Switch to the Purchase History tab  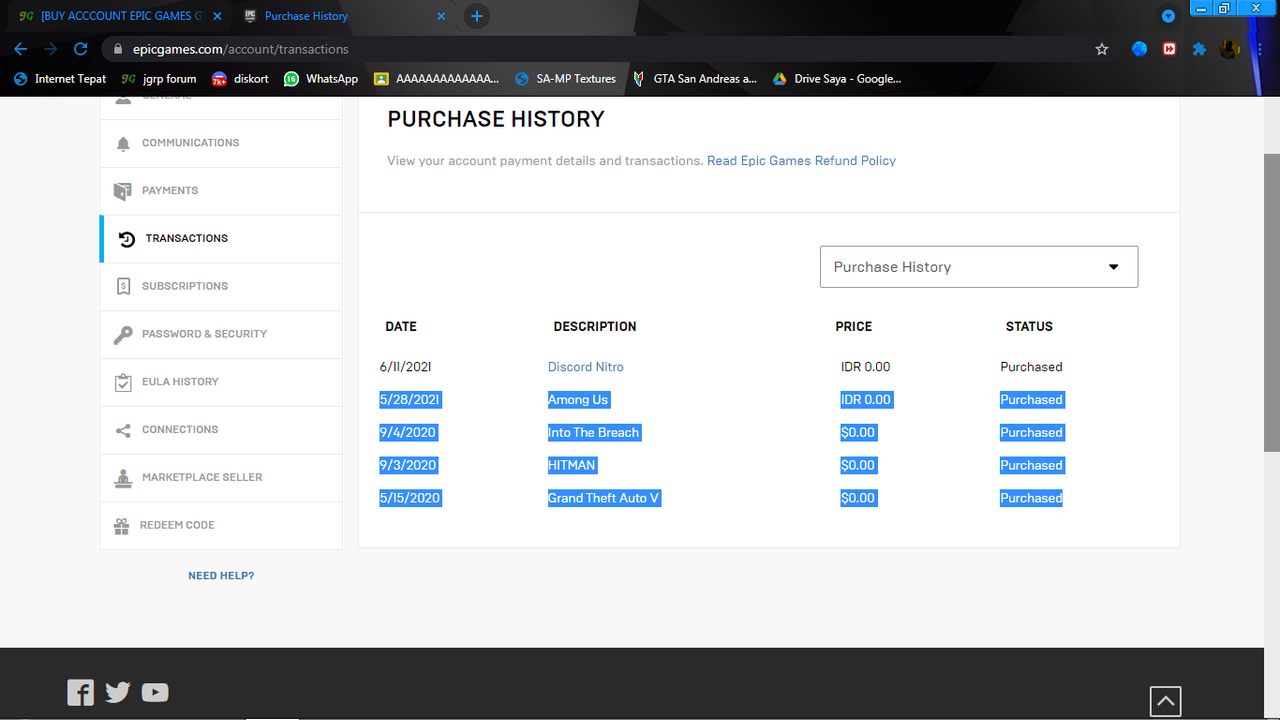(345, 16)
